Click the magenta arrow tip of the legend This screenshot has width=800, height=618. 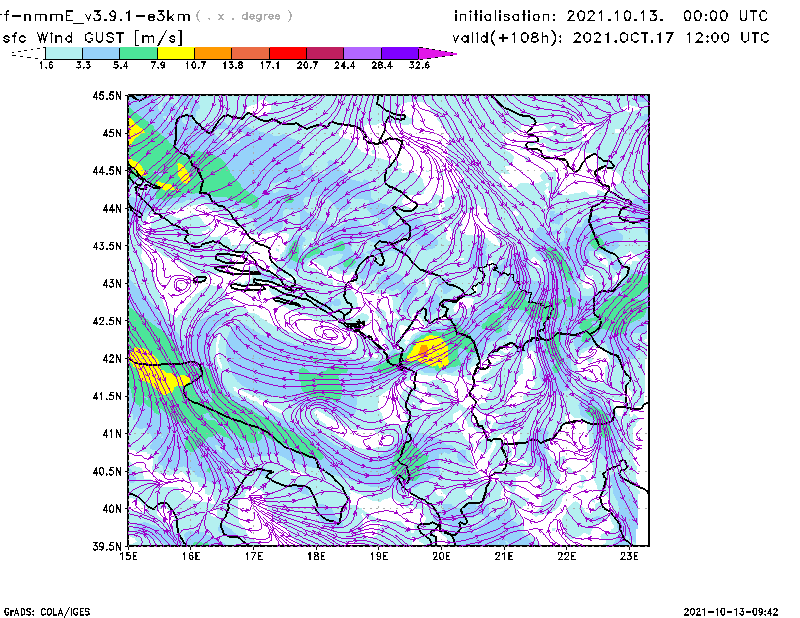pyautogui.click(x=437, y=53)
